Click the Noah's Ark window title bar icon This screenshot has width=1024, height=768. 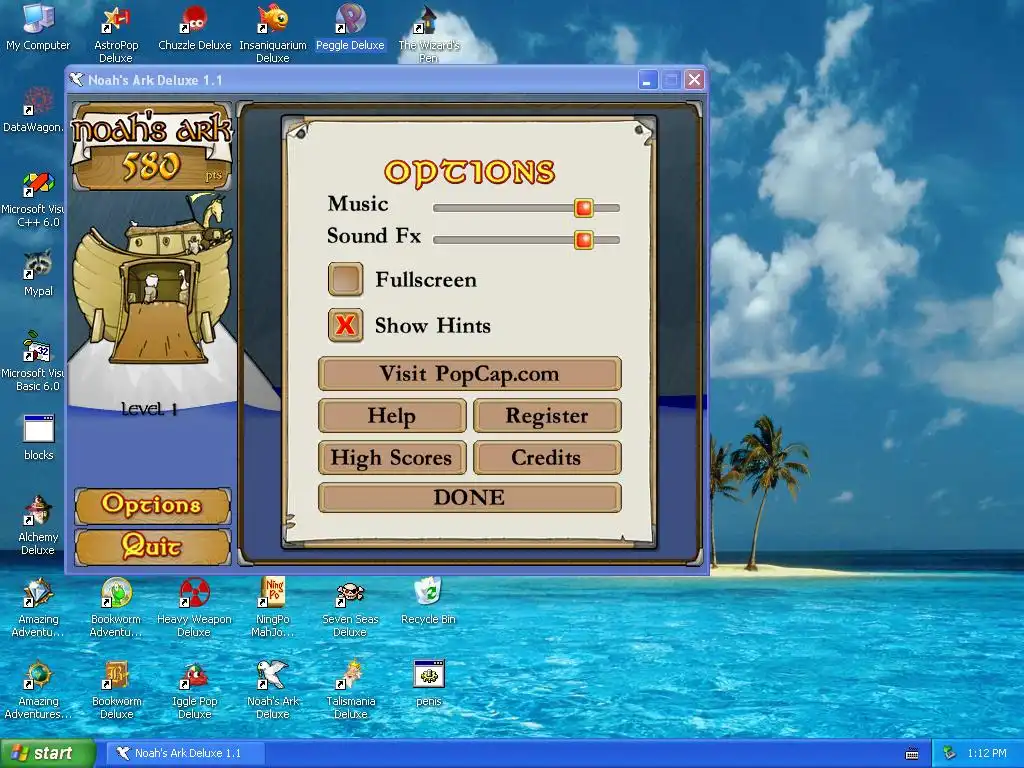(77, 80)
